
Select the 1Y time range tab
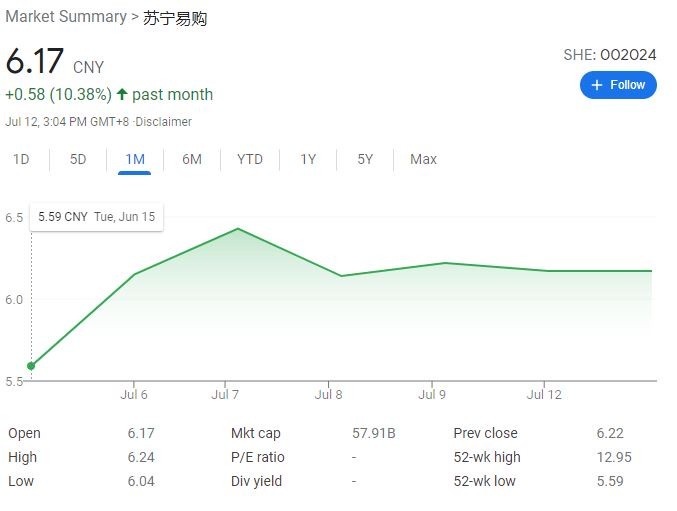(x=308, y=159)
